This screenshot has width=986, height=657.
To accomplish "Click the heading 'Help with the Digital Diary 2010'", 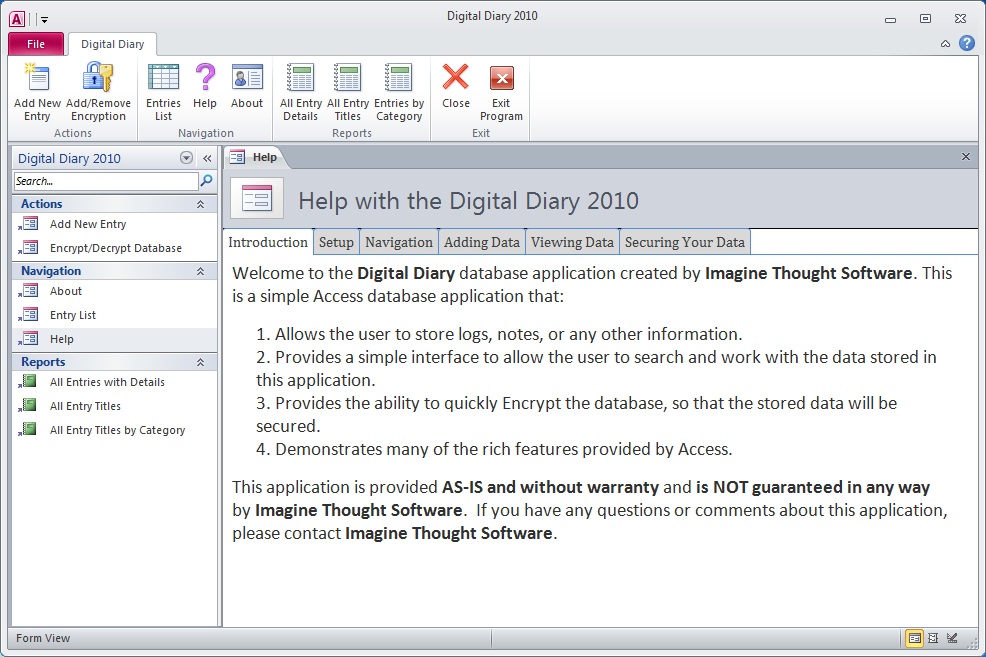I will pos(468,201).
